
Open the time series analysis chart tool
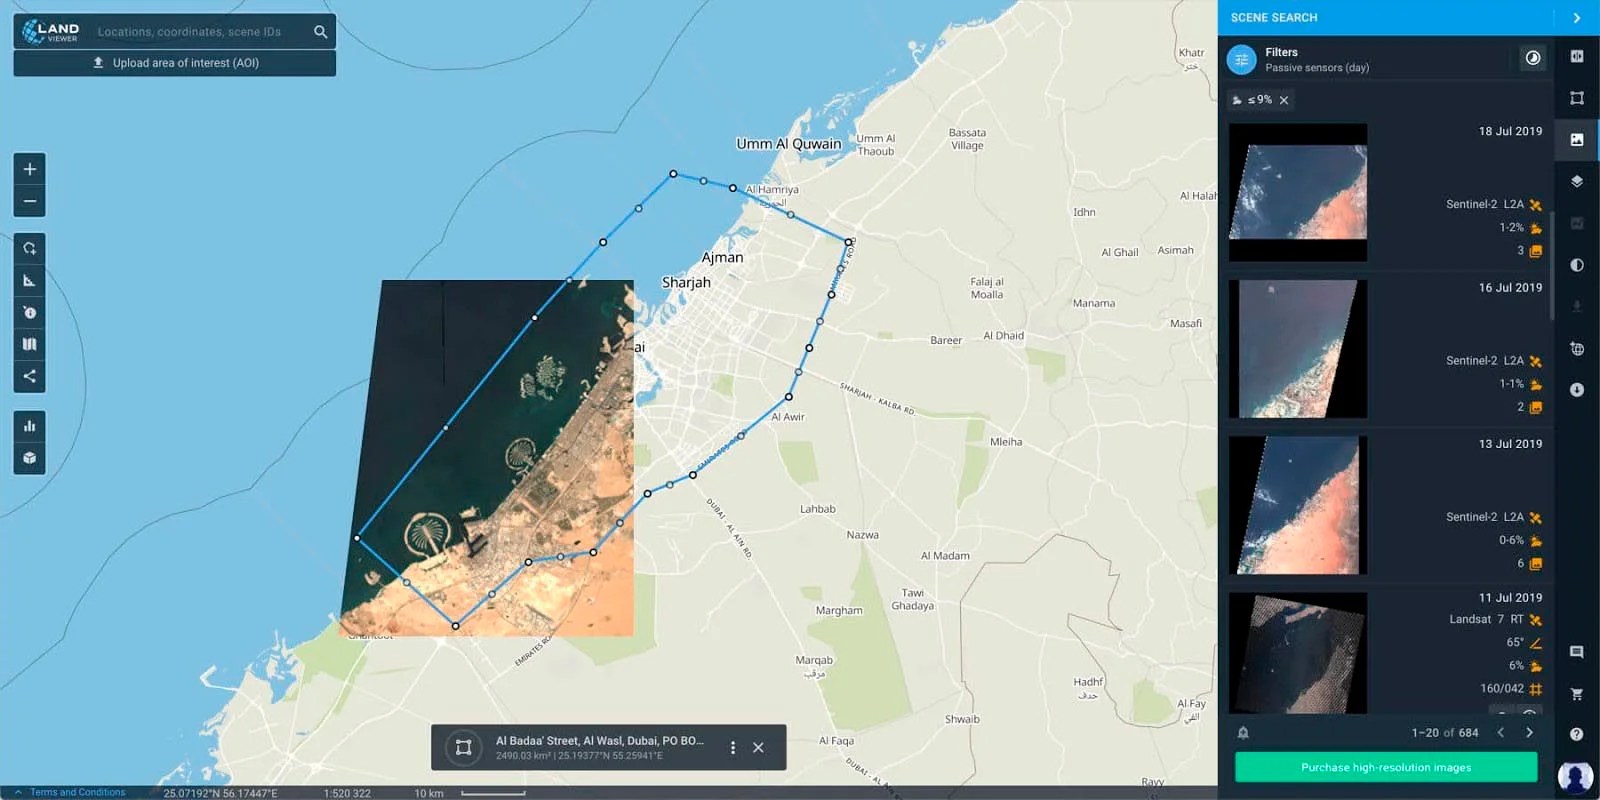pyautogui.click(x=30, y=426)
